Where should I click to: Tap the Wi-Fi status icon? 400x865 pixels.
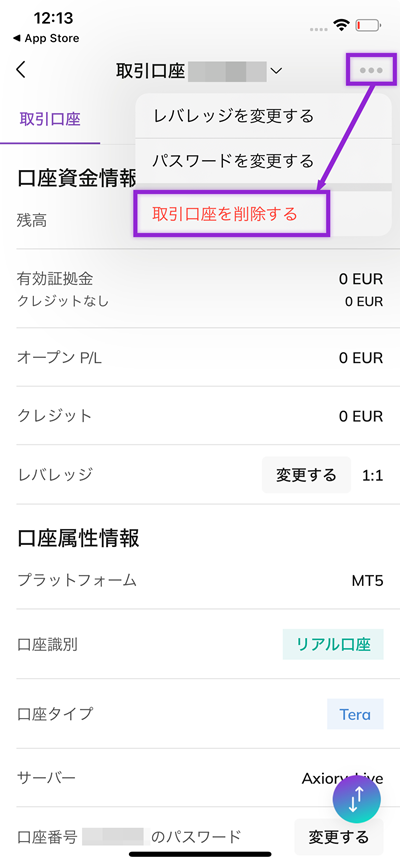pyautogui.click(x=342, y=25)
